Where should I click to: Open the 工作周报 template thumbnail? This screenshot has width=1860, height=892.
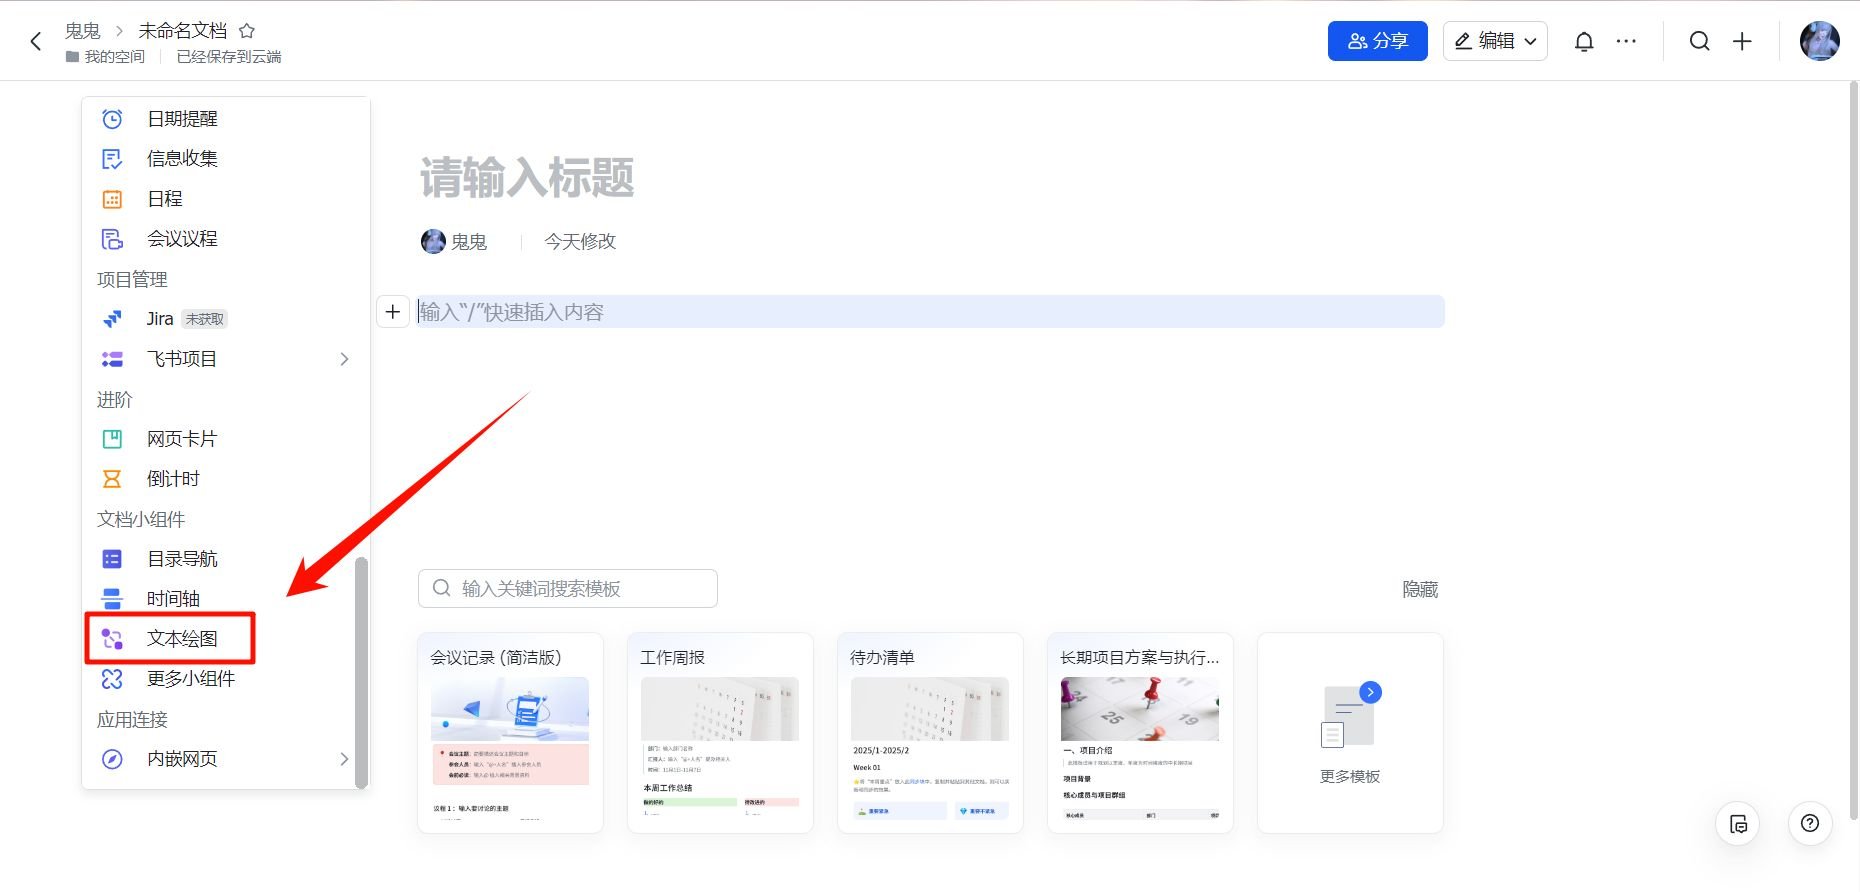720,732
